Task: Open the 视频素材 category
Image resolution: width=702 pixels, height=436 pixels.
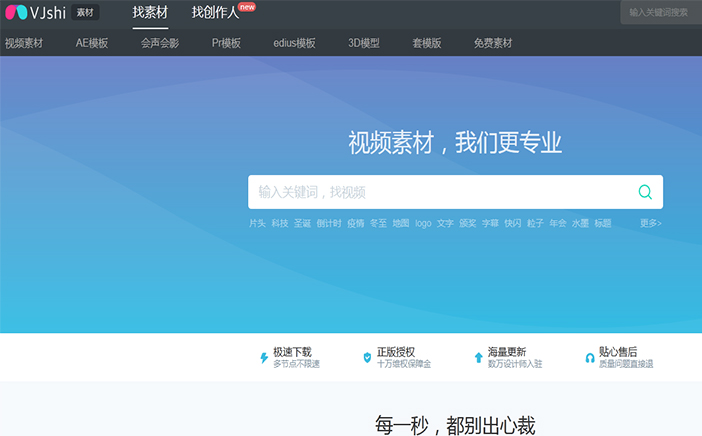Action: point(24,43)
